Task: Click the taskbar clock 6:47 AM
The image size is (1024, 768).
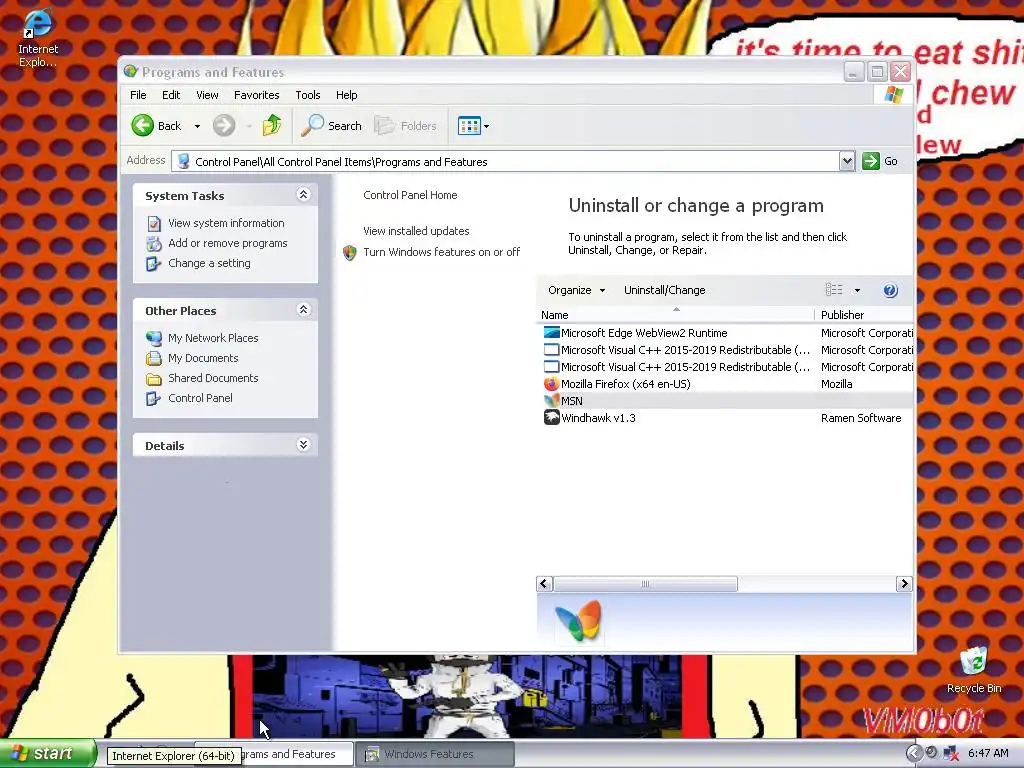Action: point(988,754)
